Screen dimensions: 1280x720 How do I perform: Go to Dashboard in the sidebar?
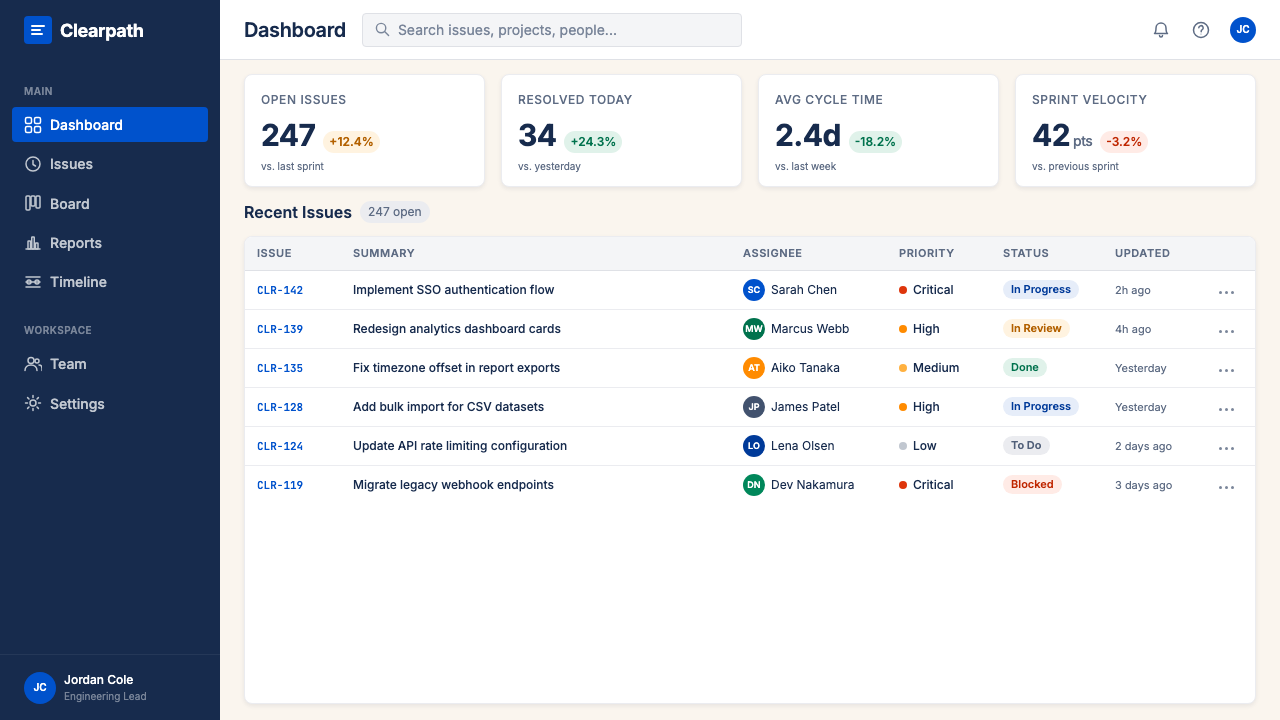110,125
